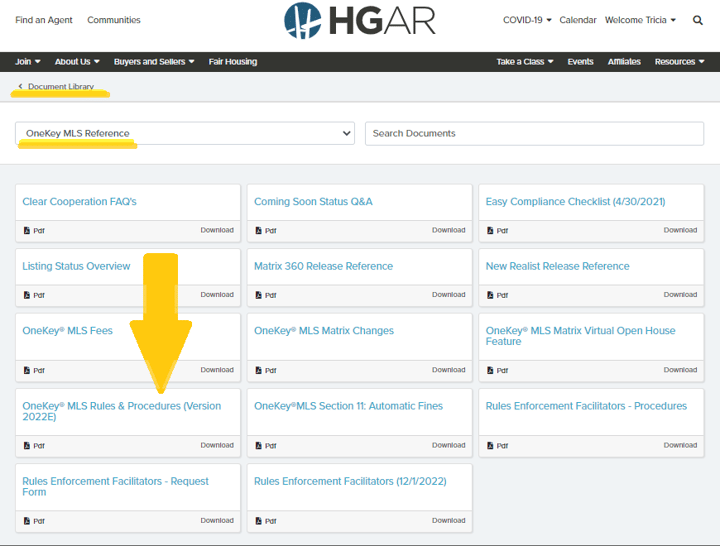Click the search magnifier icon in header
Viewport: 720px width, 546px height.
(x=698, y=20)
